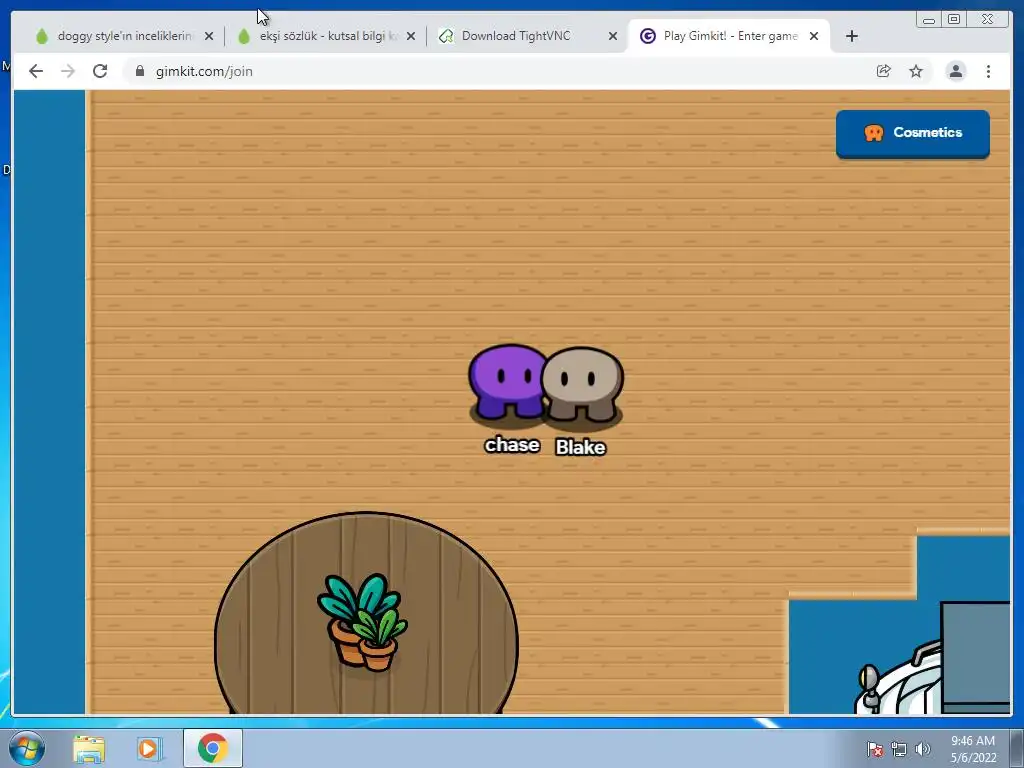Click the Gimkit favicon on active tab
Screen dimensions: 1024x768
(647, 36)
